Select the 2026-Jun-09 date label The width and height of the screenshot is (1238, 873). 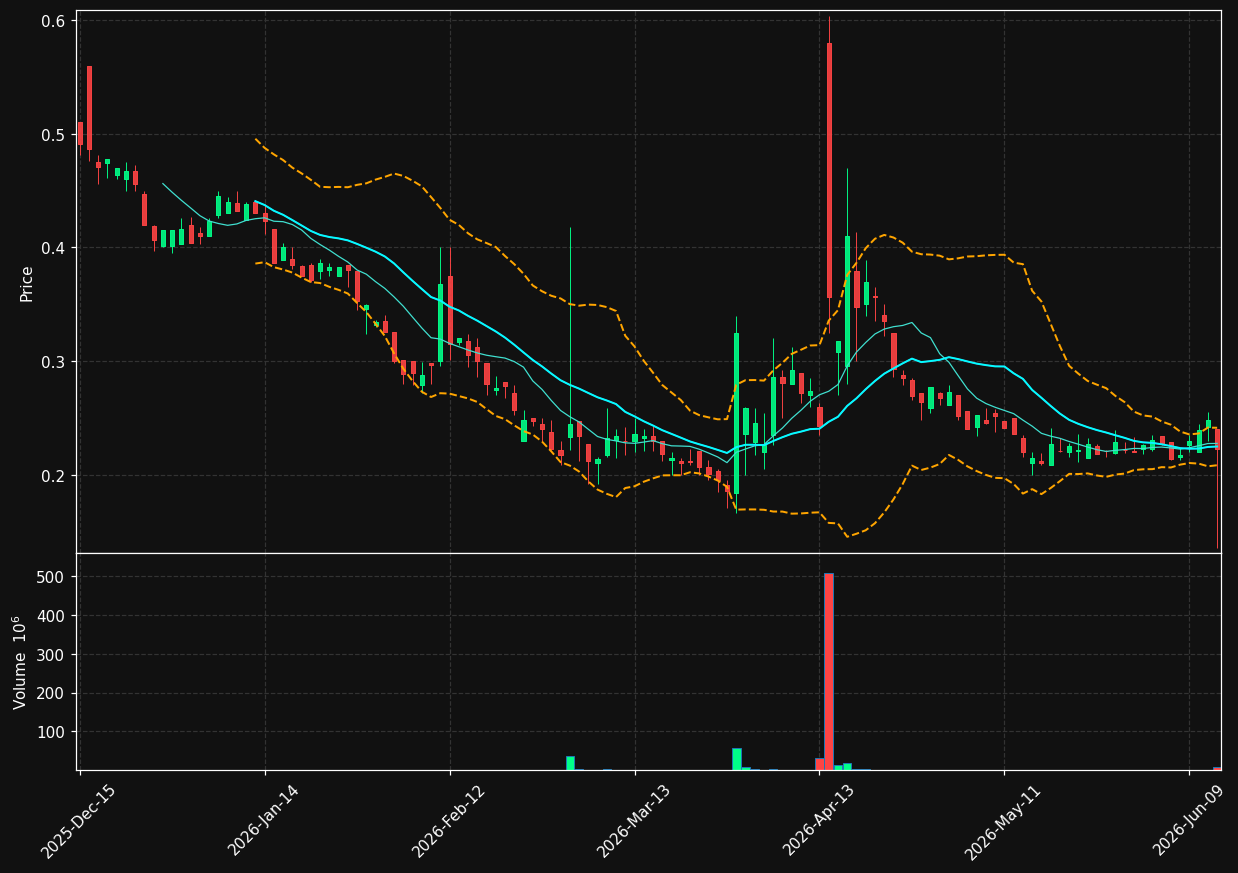pos(1188,821)
